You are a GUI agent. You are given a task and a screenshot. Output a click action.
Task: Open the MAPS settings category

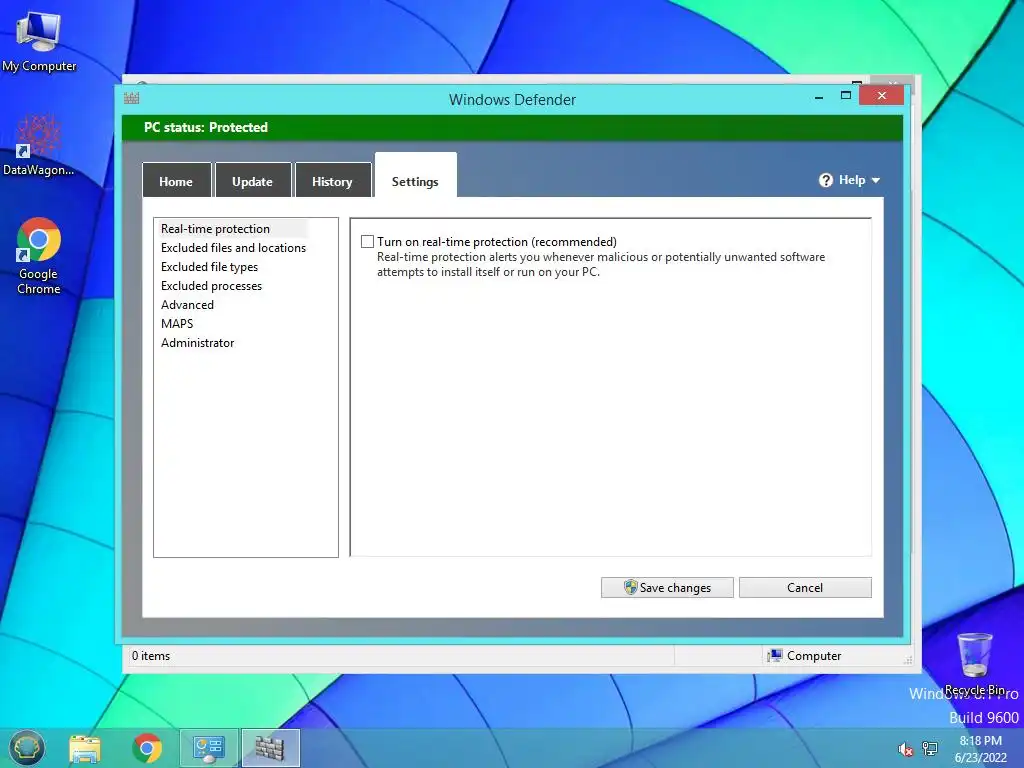point(177,323)
